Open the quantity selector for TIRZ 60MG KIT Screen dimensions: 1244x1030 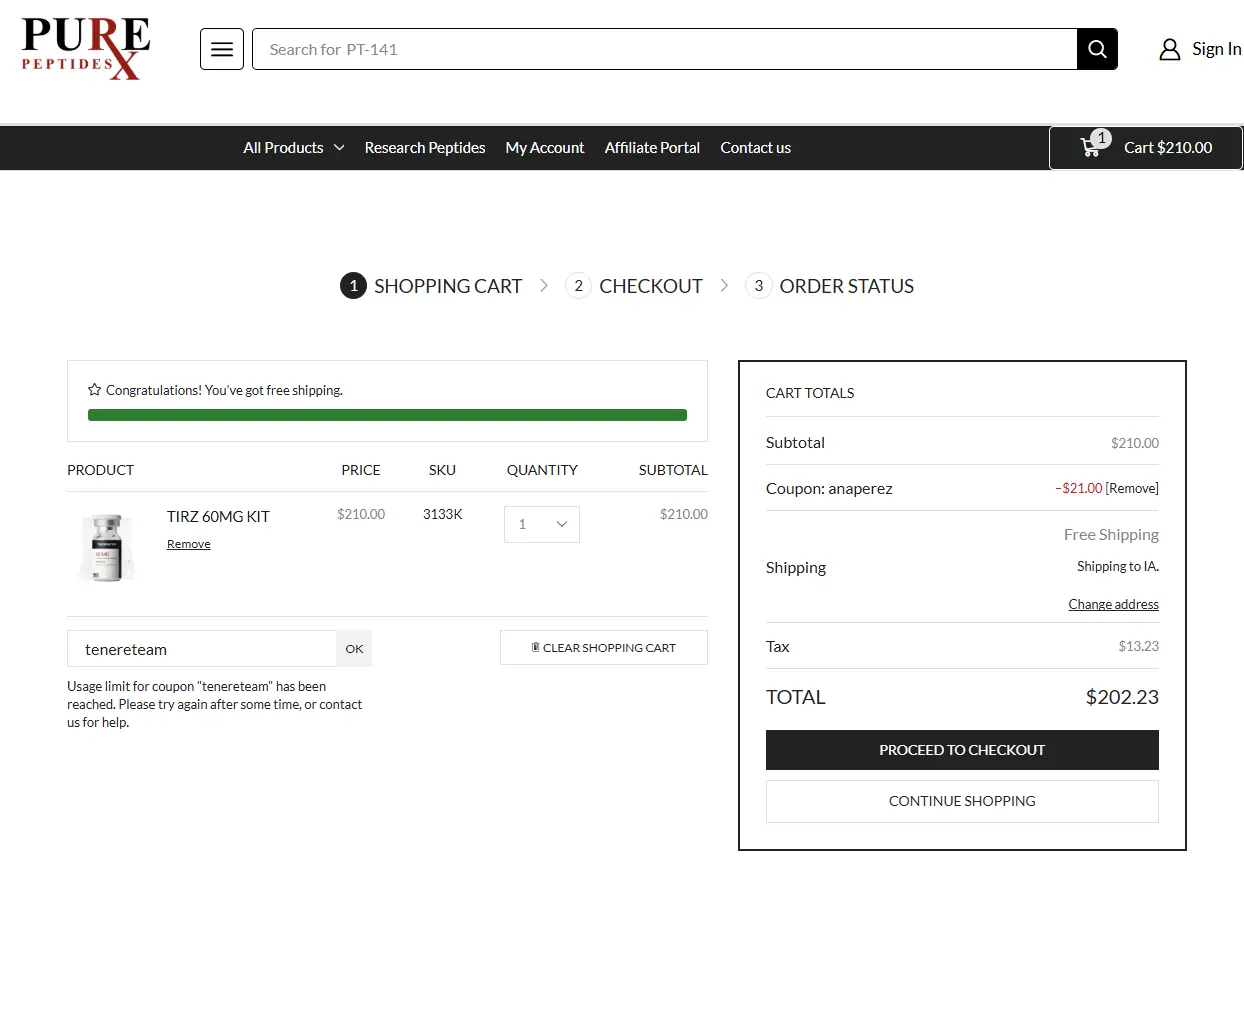pyautogui.click(x=542, y=524)
